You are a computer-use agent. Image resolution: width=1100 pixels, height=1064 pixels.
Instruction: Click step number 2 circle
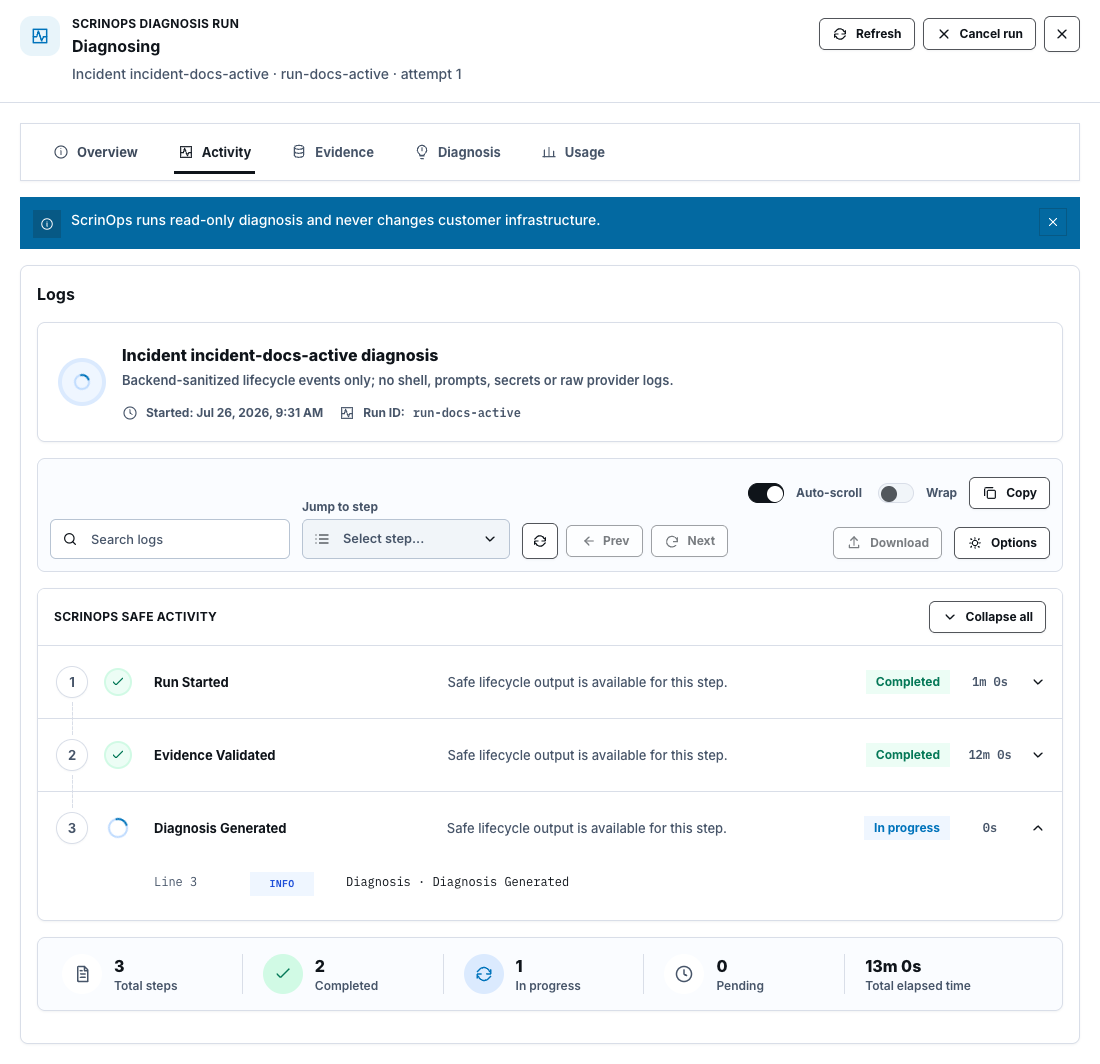click(72, 755)
